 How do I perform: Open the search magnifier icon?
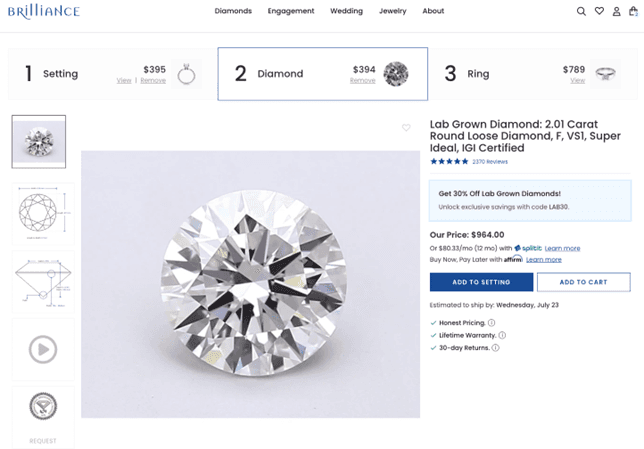pos(581,11)
